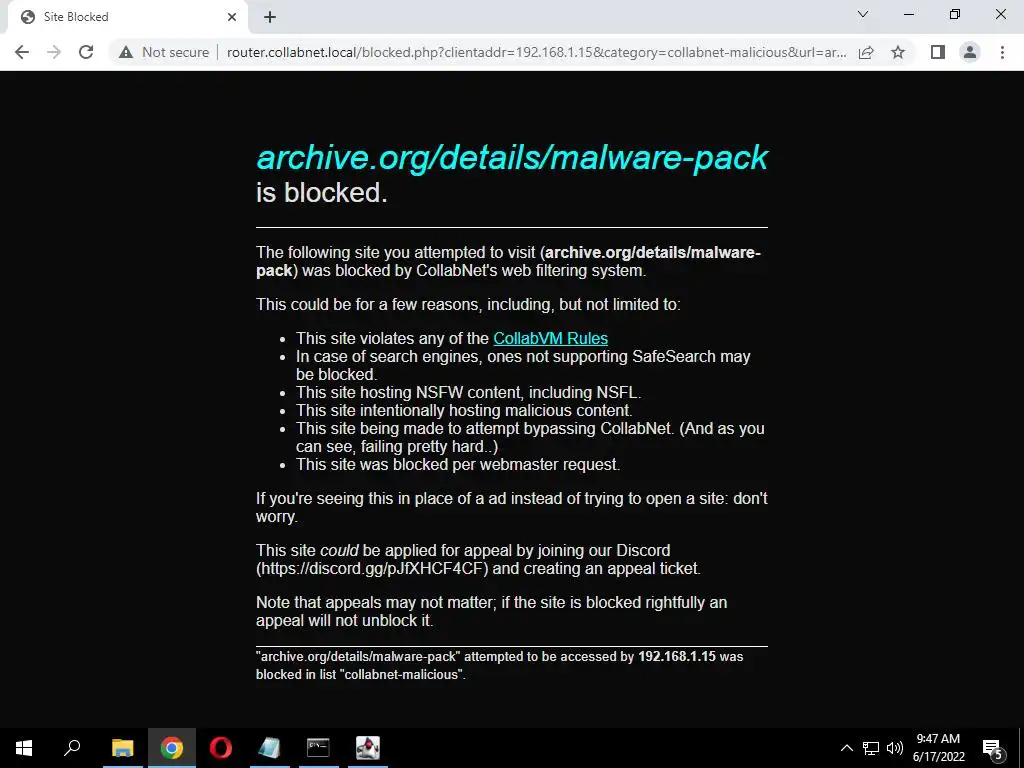Minimize the Chrome window
Viewport: 1024px width, 768px height.
tap(908, 14)
